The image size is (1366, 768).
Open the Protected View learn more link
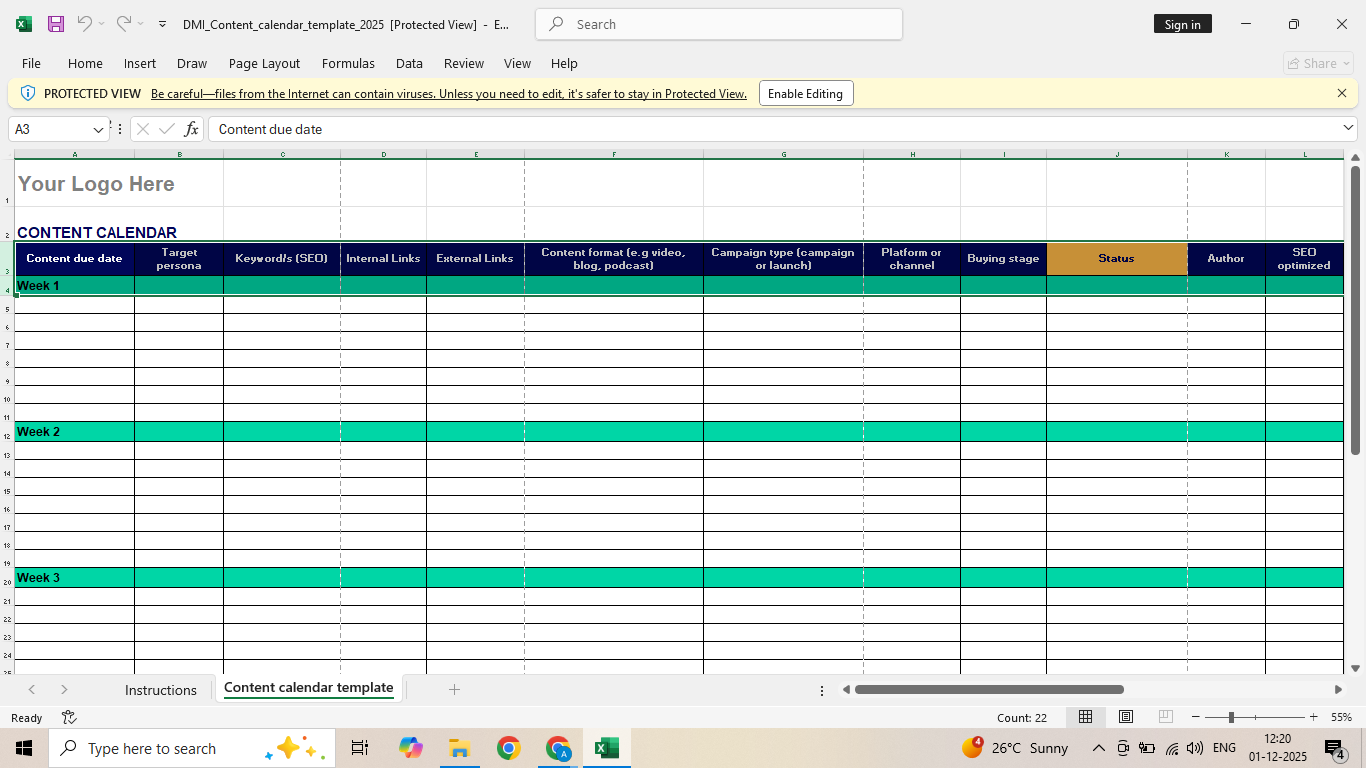(448, 93)
